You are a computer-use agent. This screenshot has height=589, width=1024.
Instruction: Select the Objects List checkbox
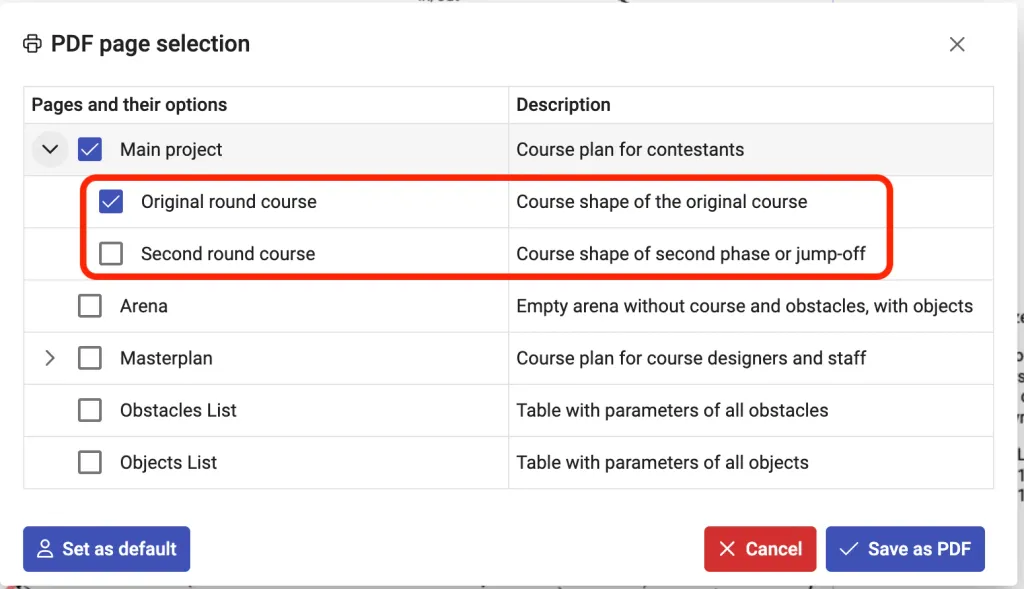point(90,462)
